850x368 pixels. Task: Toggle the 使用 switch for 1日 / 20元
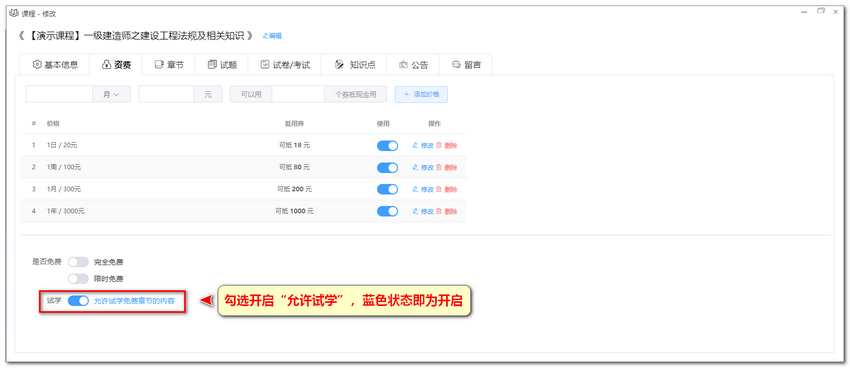point(387,145)
